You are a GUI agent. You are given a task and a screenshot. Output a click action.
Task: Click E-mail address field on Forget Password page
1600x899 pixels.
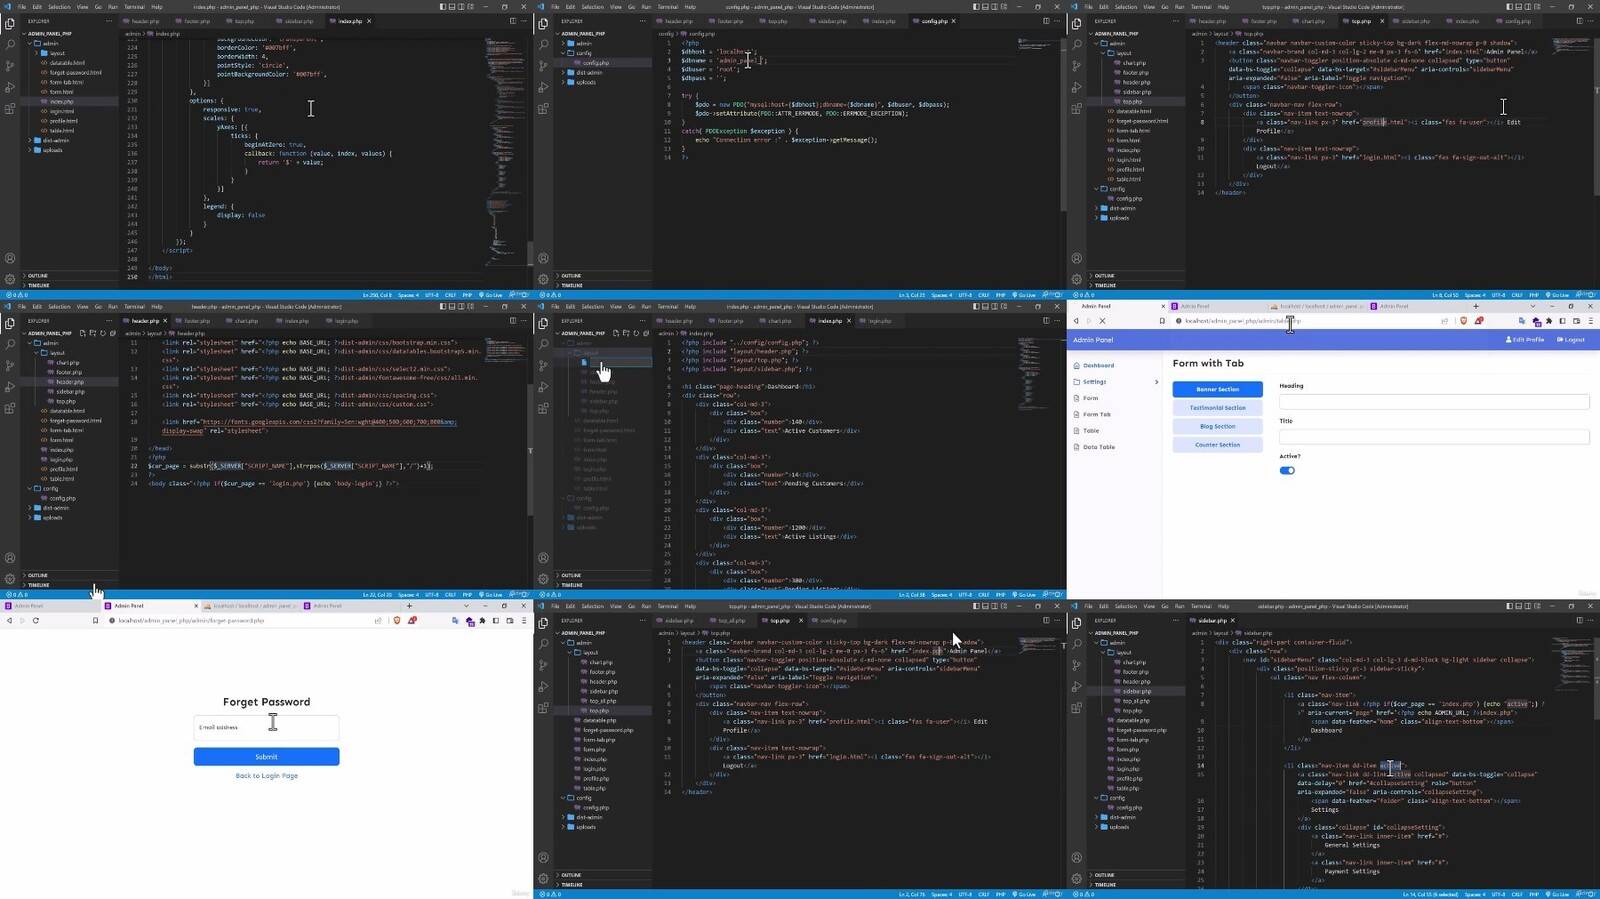(x=266, y=728)
